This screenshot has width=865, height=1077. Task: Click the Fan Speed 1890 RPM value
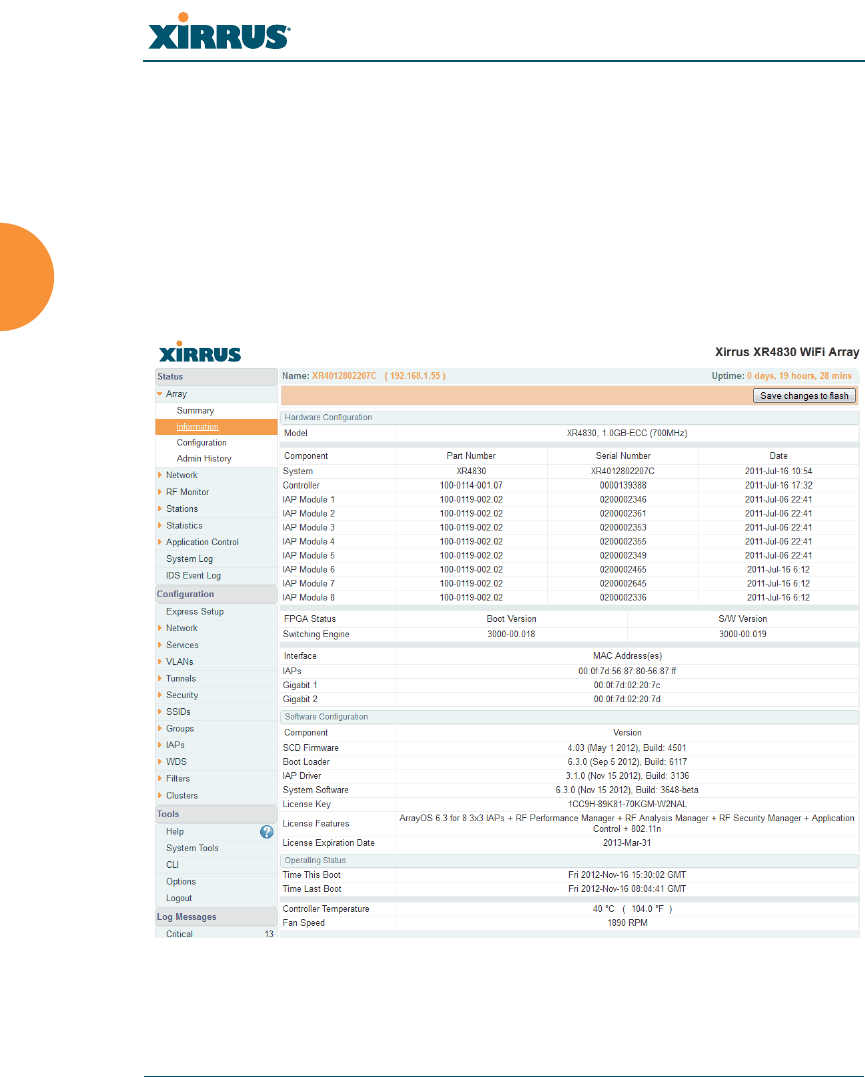click(x=627, y=923)
